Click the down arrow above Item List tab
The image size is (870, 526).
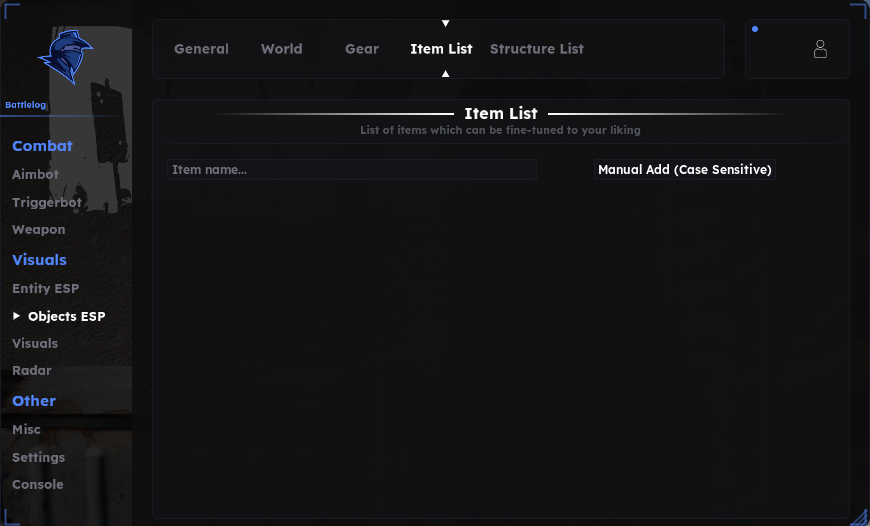pyautogui.click(x=445, y=23)
